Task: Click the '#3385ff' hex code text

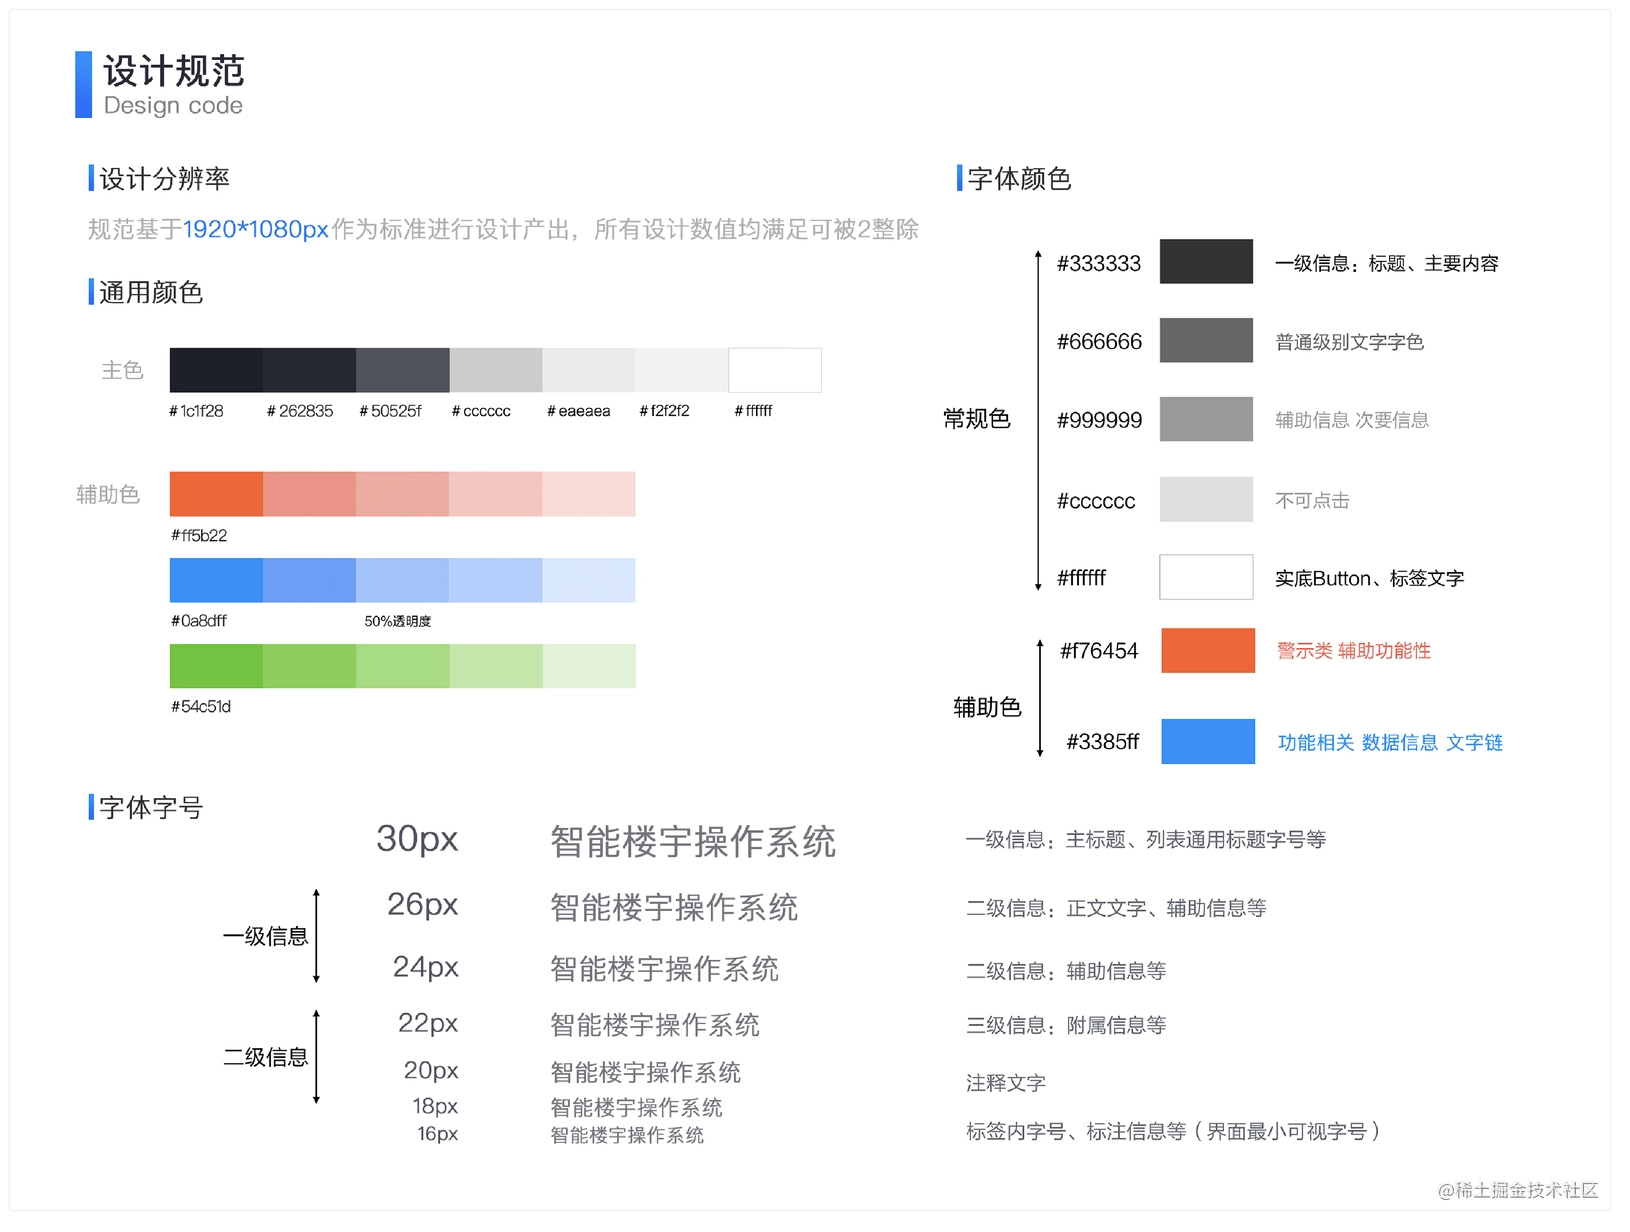Action: pos(1103,742)
